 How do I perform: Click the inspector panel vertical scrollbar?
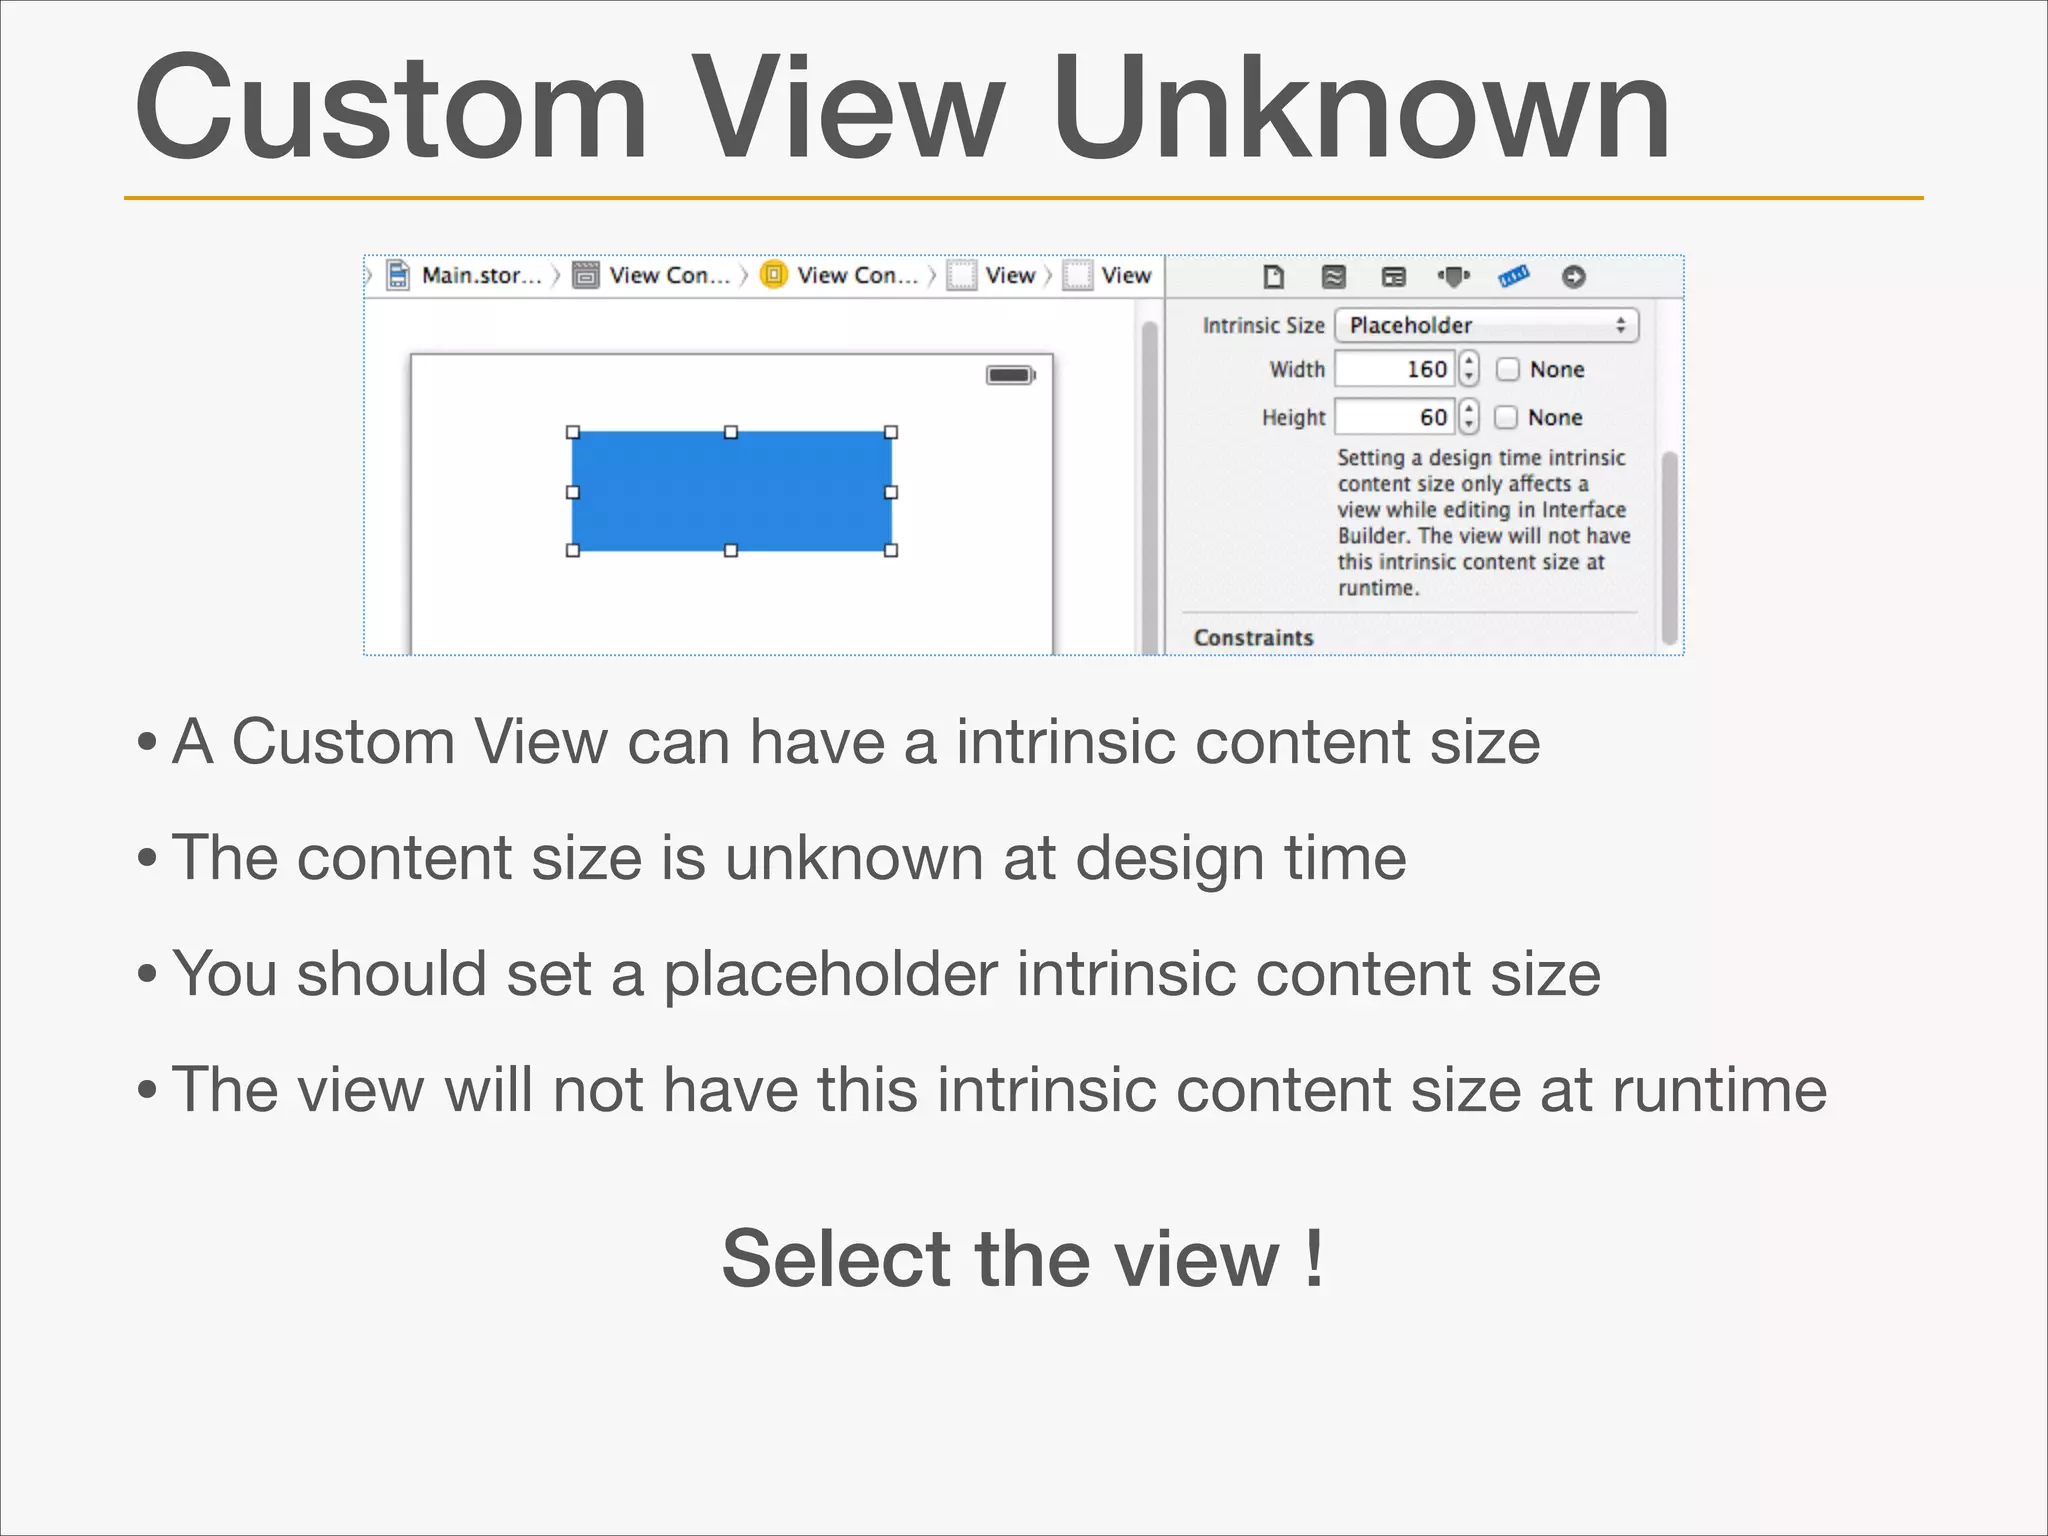tap(1669, 548)
